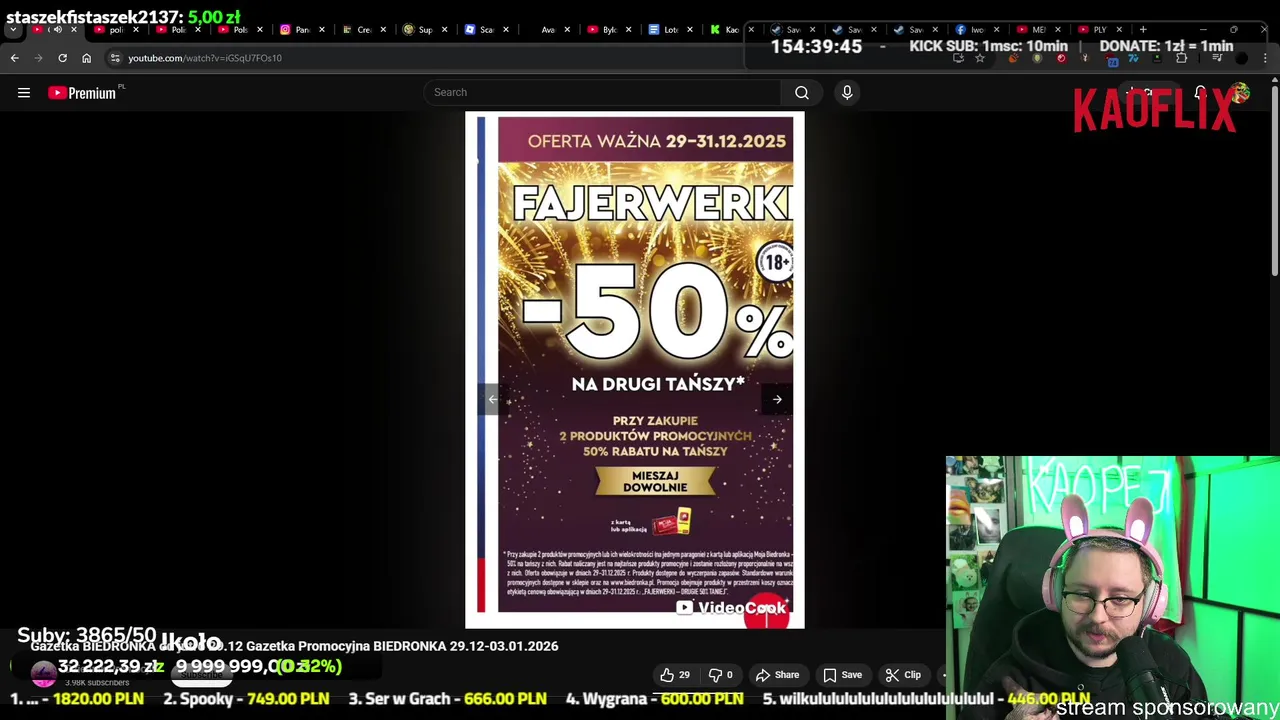This screenshot has height=720, width=1280.
Task: Open YouTube notifications bell
Action: tap(1200, 93)
